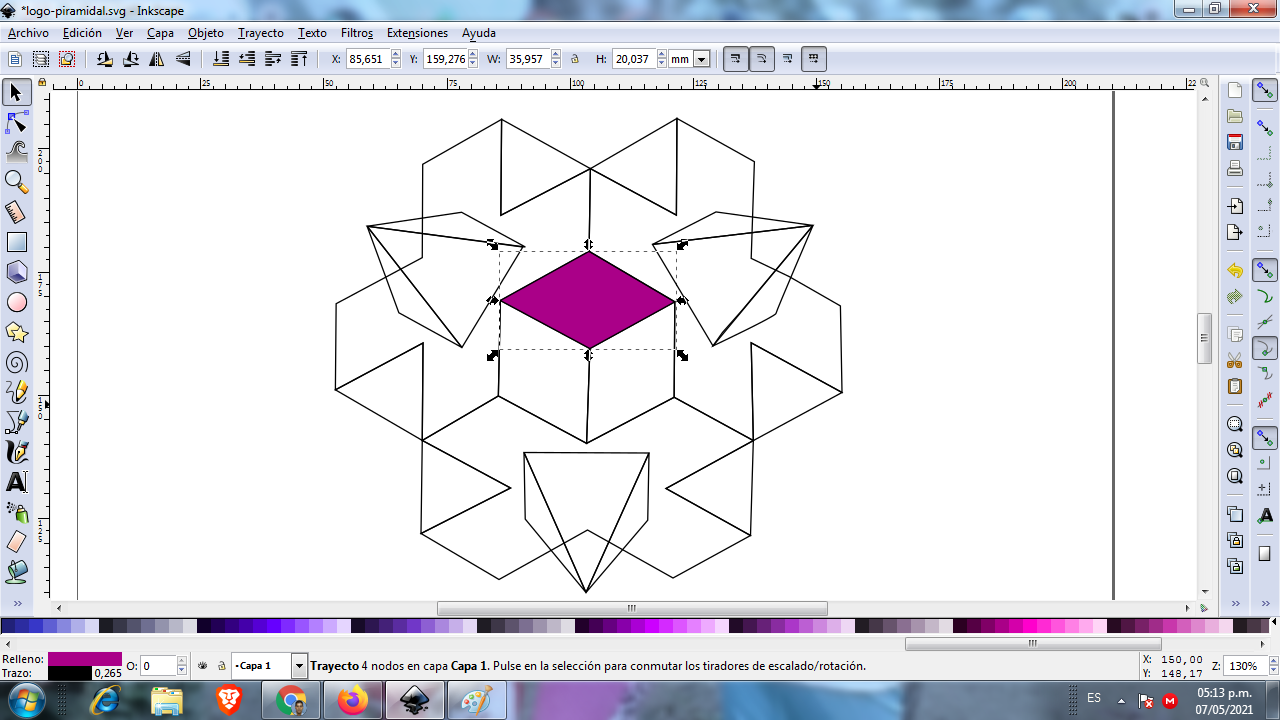Click the Trazo stroke color swatch
The width and height of the screenshot is (1280, 720).
point(70,673)
